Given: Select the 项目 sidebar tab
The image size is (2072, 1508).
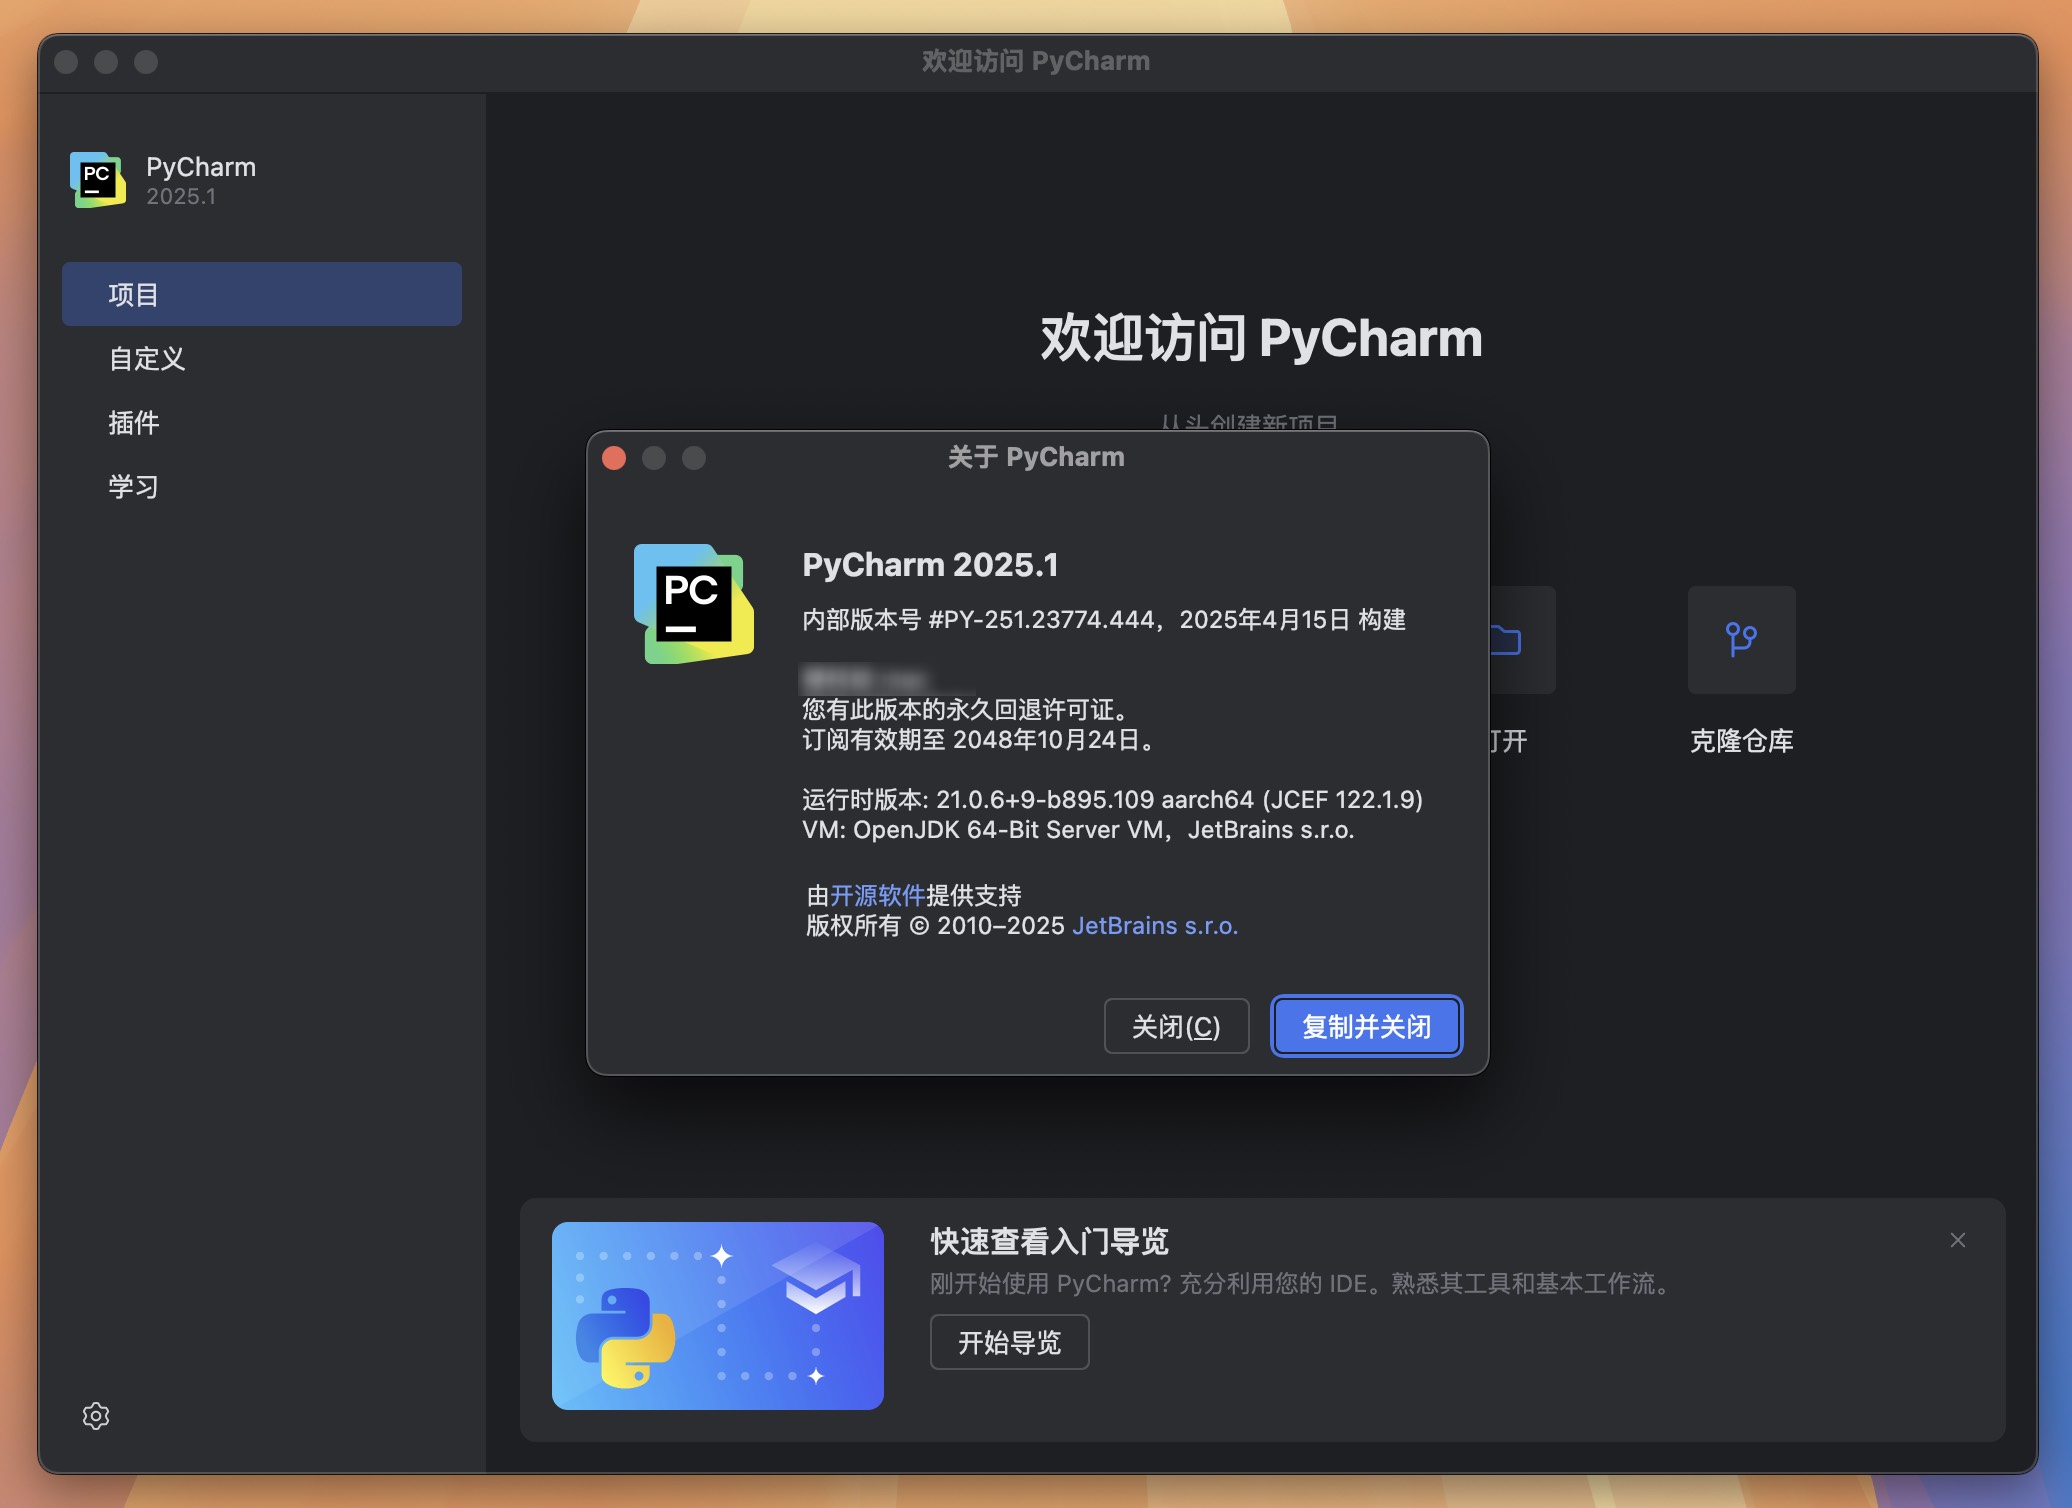Looking at the screenshot, I should click(x=262, y=294).
